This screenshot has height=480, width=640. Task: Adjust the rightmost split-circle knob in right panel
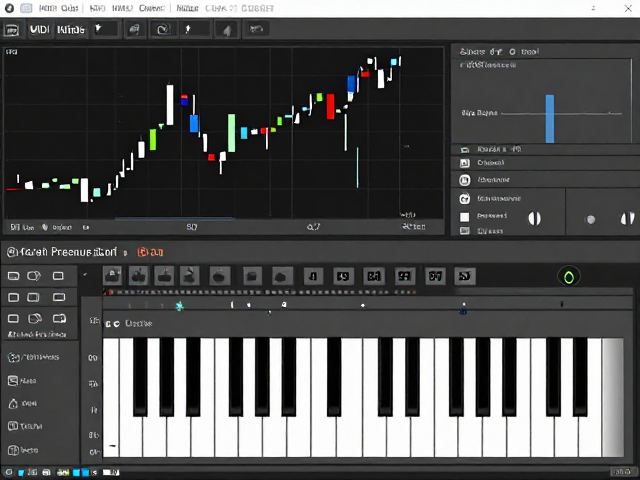click(x=627, y=218)
